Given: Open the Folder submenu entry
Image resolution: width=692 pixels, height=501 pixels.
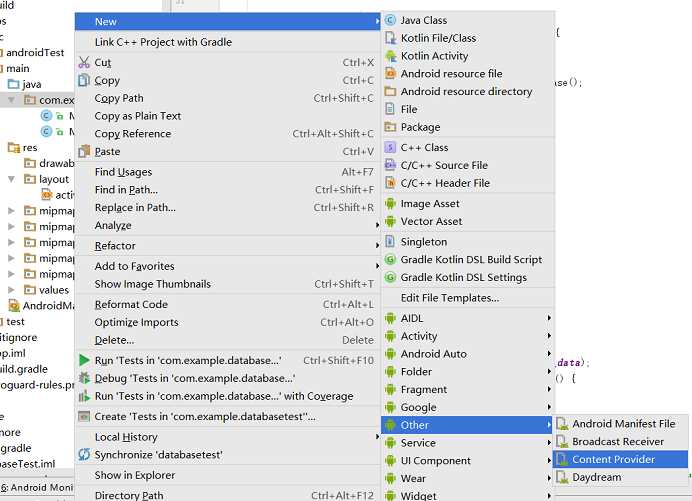Looking at the screenshot, I should [467, 372].
